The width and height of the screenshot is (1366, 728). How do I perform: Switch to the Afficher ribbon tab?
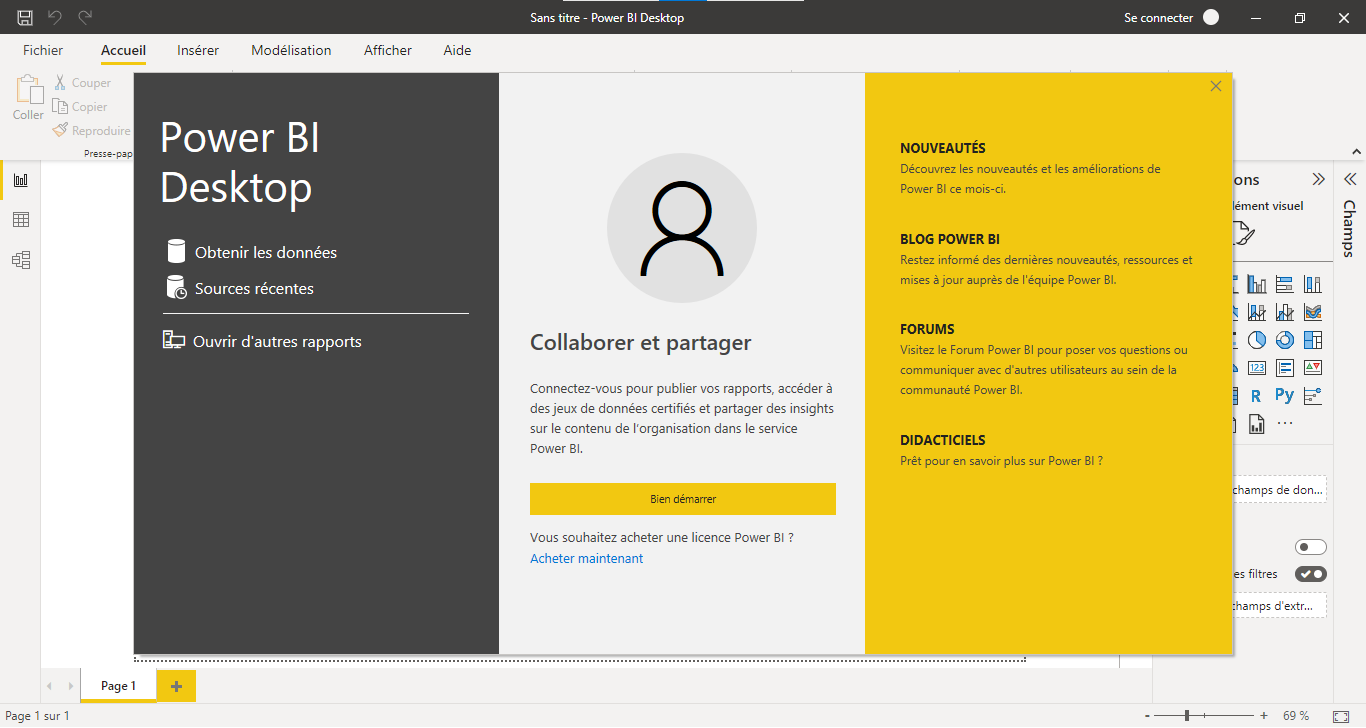coord(388,50)
